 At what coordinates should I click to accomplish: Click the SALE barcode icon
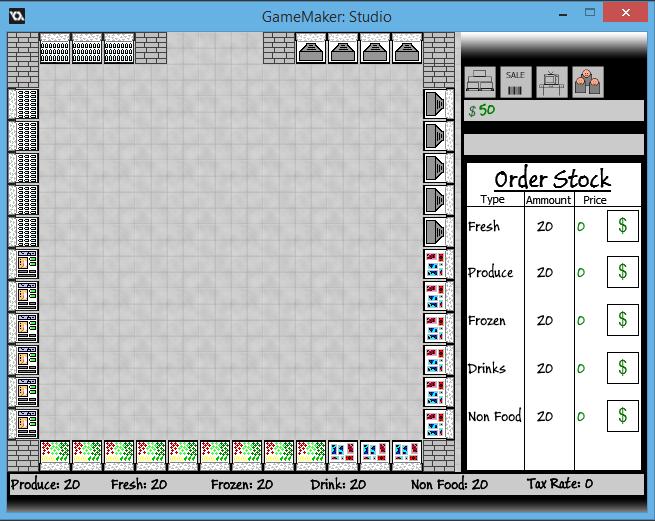pos(515,82)
